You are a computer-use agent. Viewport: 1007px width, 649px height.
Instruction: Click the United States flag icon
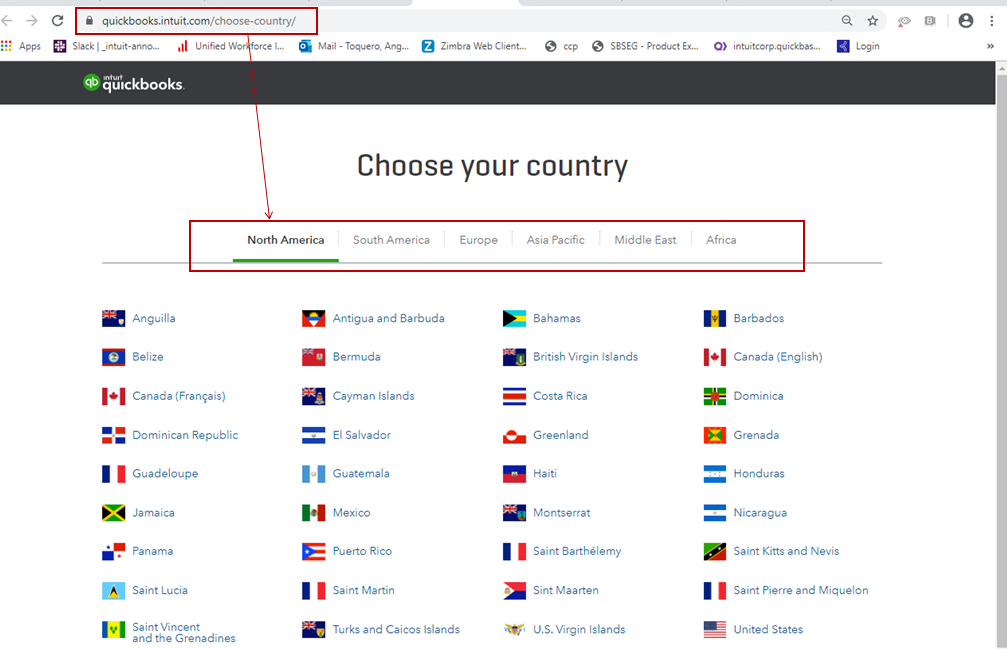click(714, 630)
